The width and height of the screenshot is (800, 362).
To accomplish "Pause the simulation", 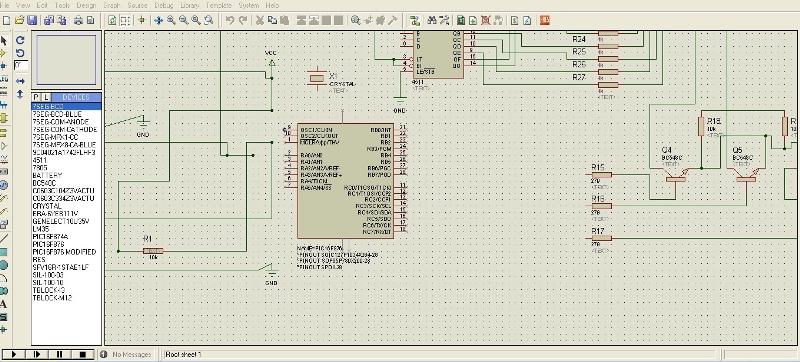I will pyautogui.click(x=60, y=354).
